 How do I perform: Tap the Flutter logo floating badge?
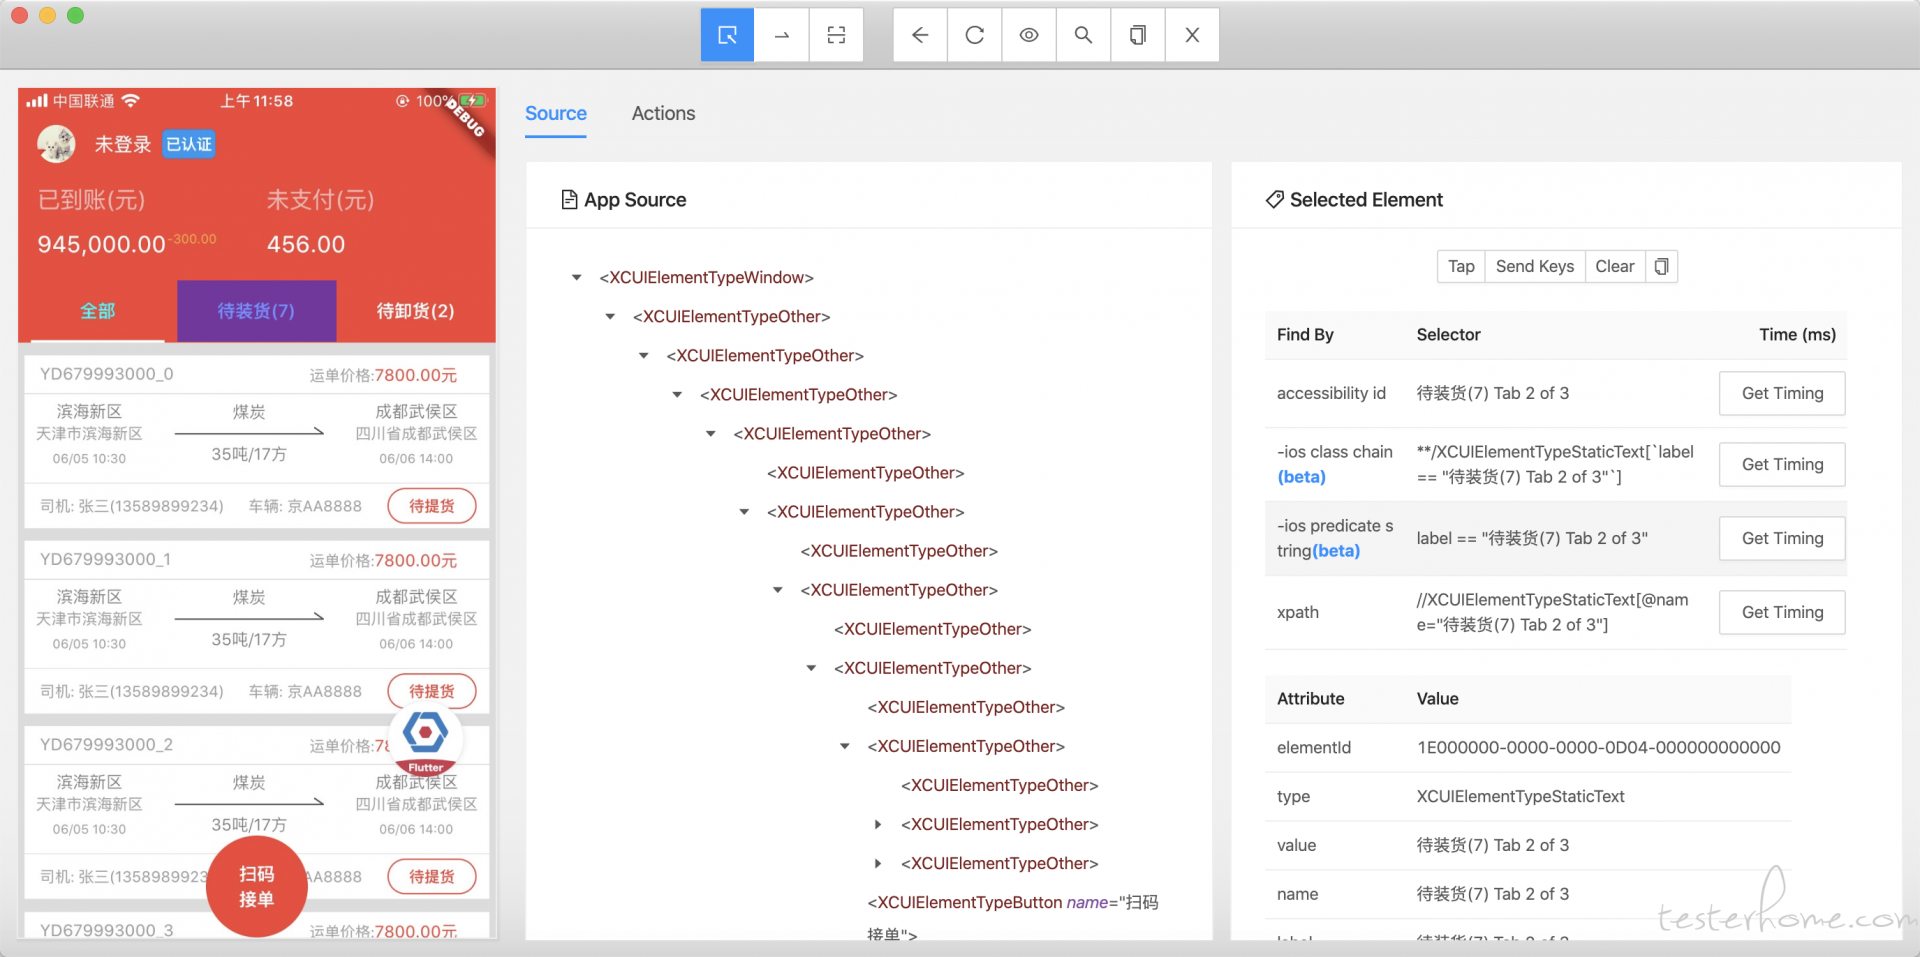426,739
